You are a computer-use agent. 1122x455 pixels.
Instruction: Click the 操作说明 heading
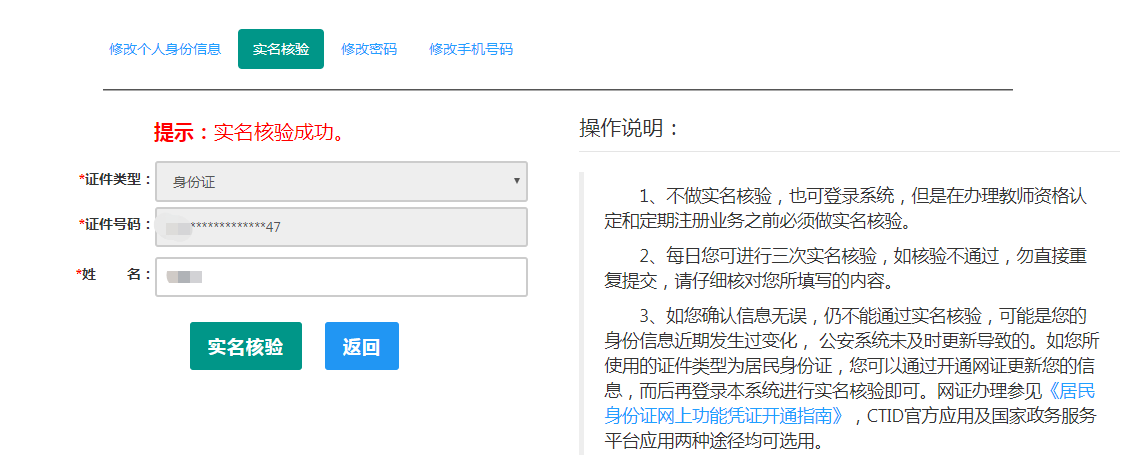click(630, 128)
